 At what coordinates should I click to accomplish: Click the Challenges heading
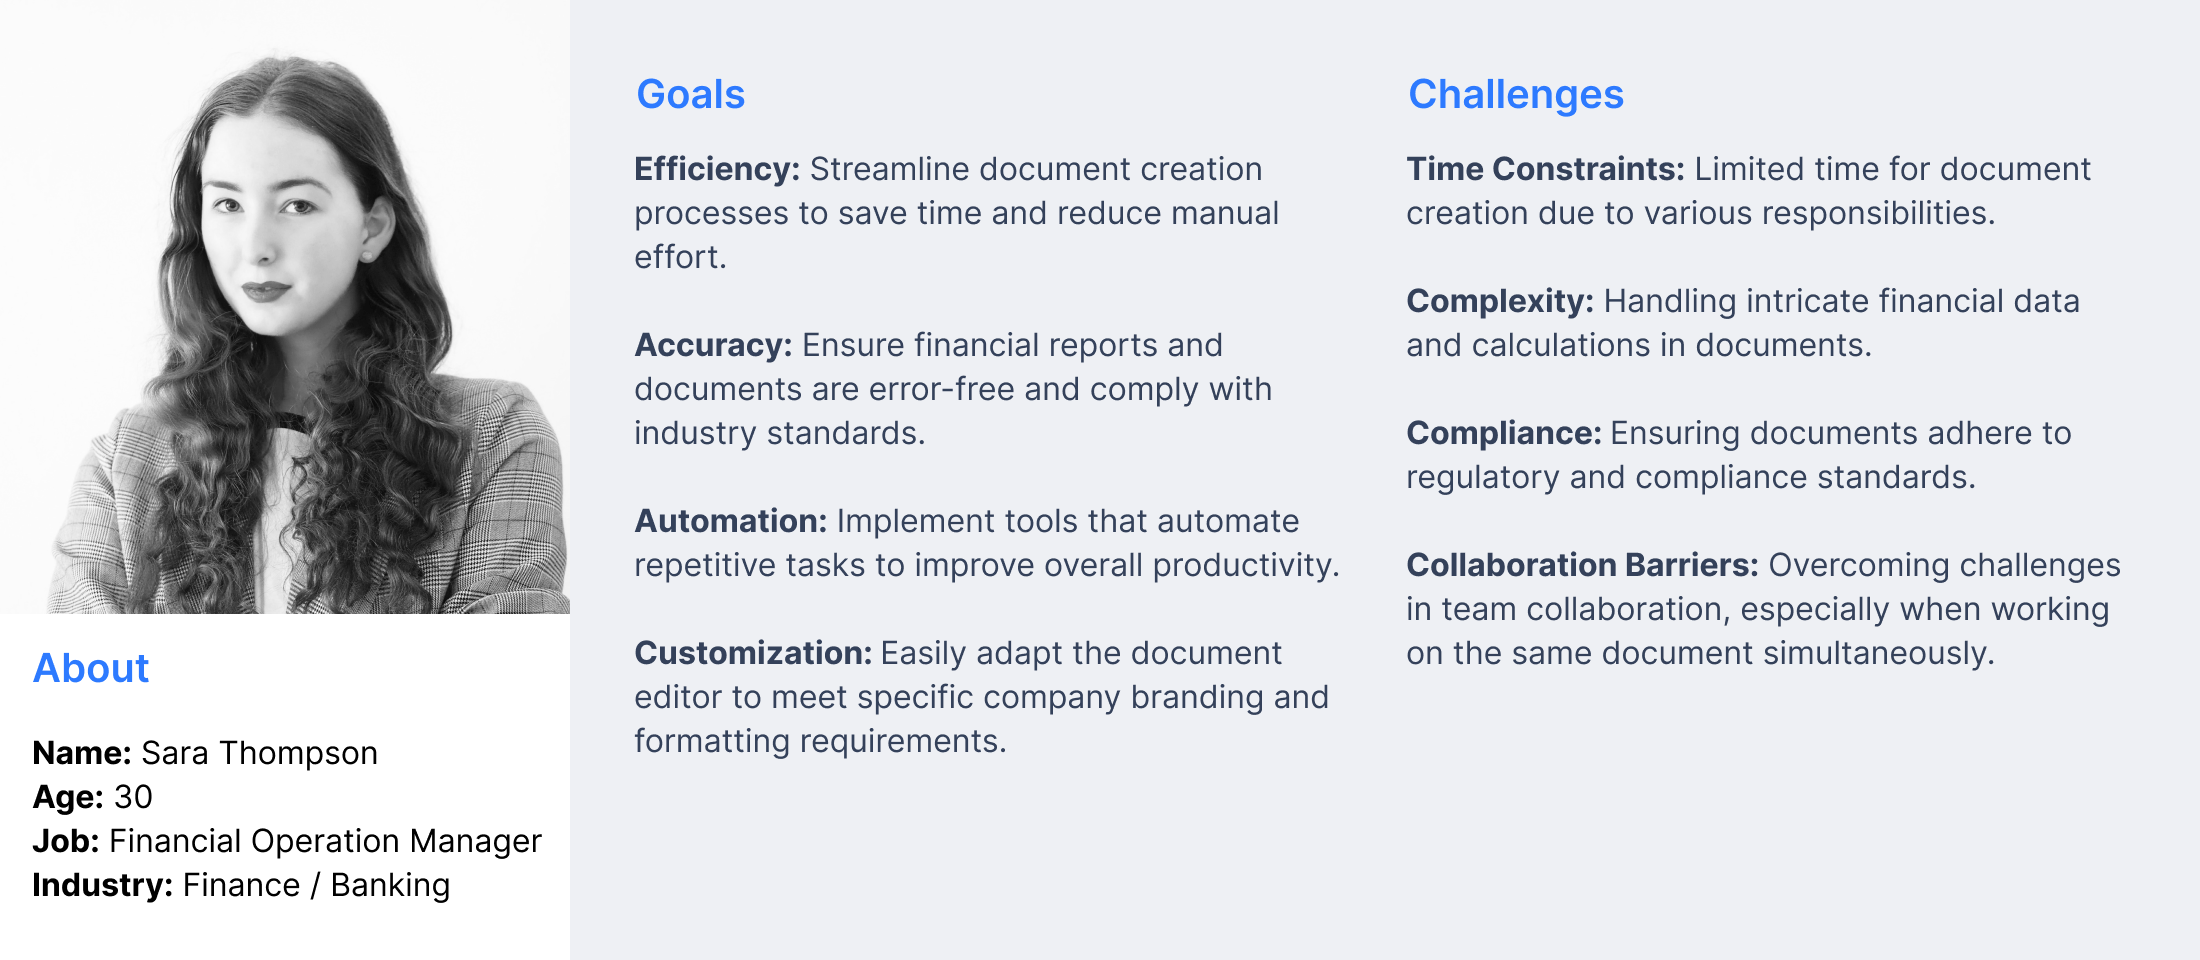1516,95
